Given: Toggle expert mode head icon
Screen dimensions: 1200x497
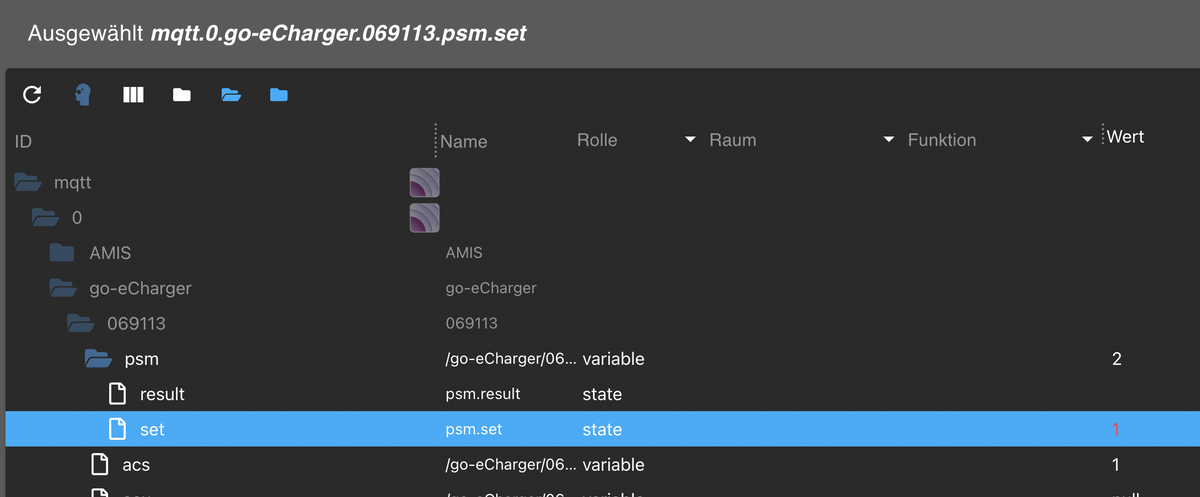Looking at the screenshot, I should (83, 95).
